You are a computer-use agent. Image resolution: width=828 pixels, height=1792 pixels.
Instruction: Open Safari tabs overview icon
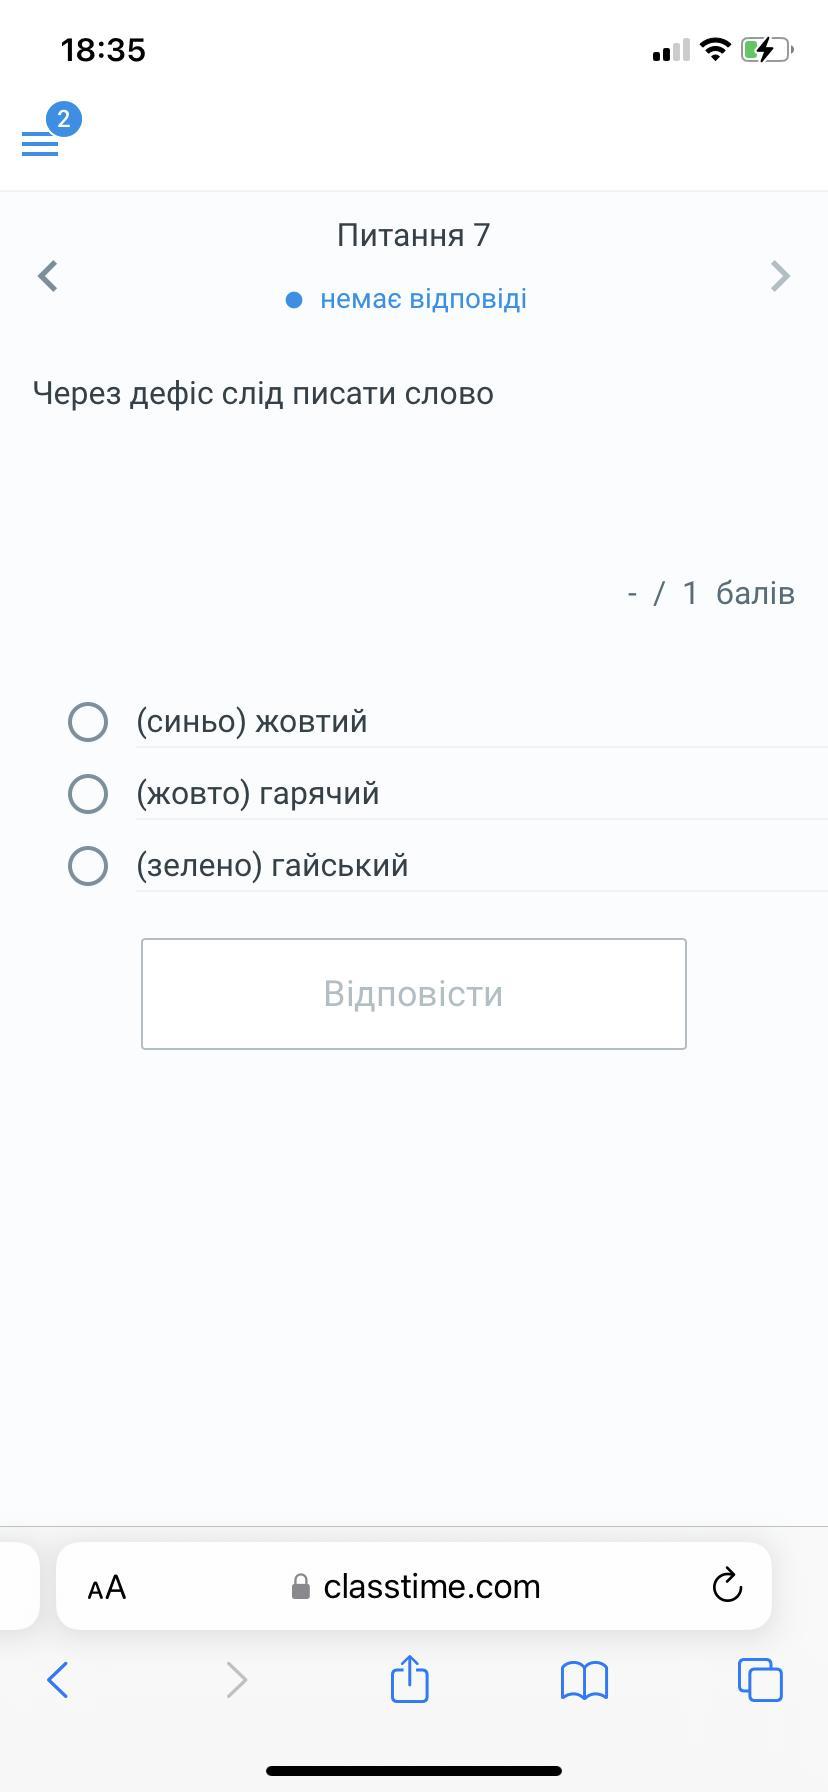click(760, 1680)
